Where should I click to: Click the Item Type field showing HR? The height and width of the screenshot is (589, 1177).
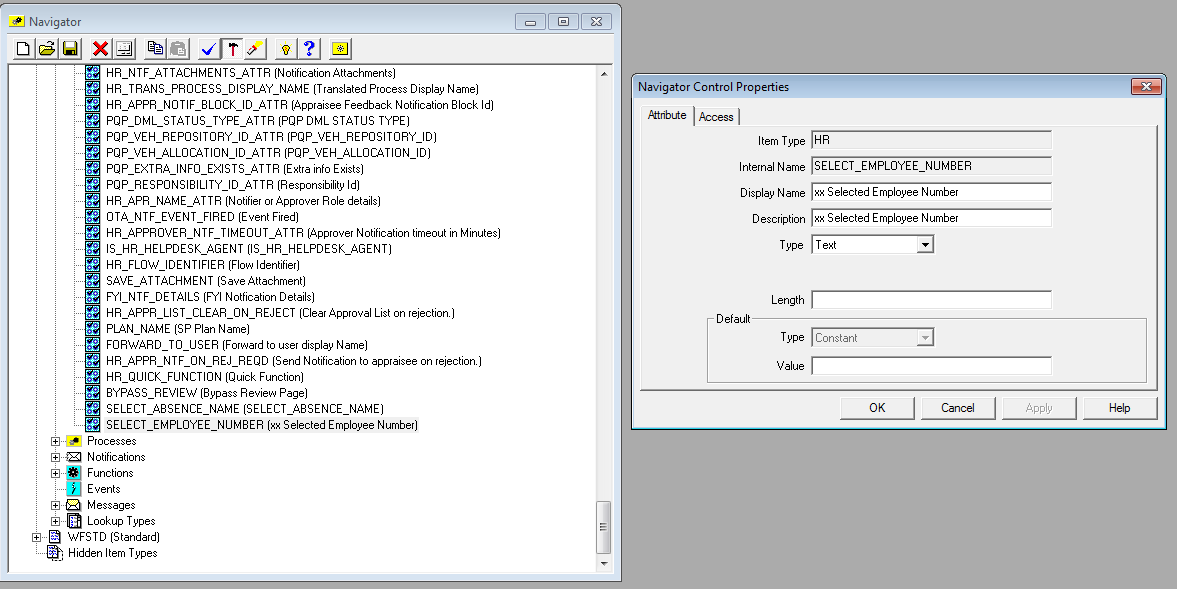932,140
